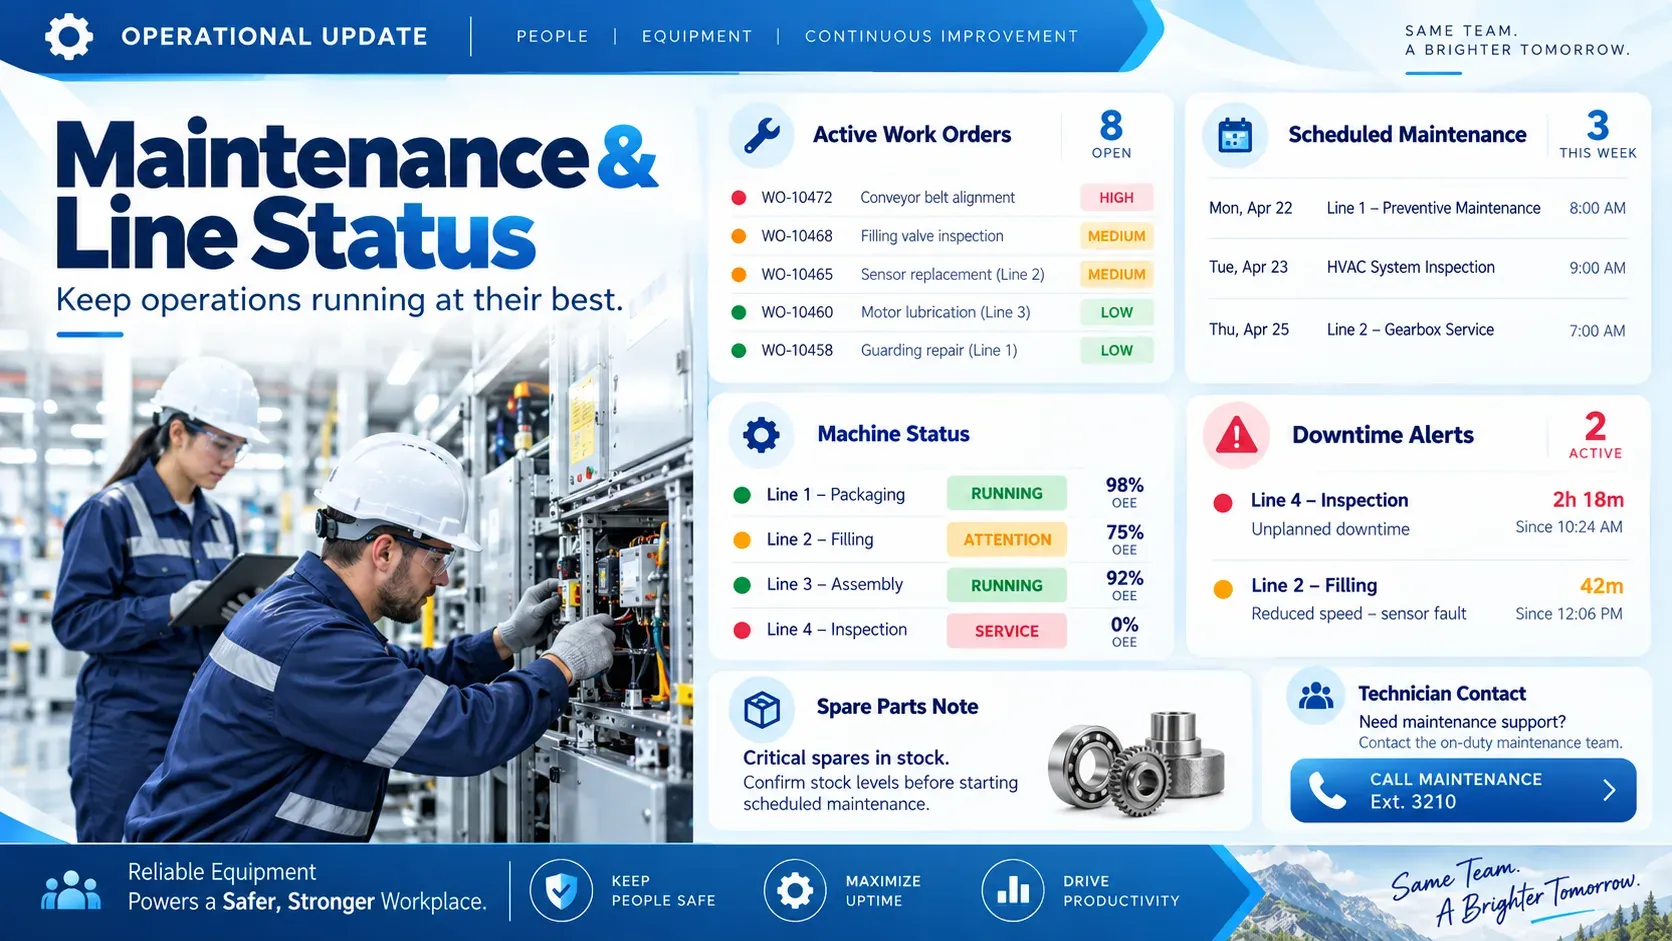Click the LOW badge for WO-10458
Image resolution: width=1672 pixels, height=941 pixels.
(1117, 350)
